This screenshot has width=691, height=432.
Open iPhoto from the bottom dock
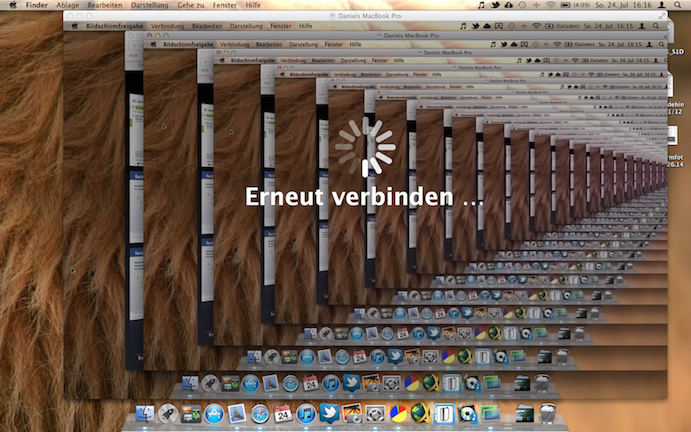coord(352,414)
